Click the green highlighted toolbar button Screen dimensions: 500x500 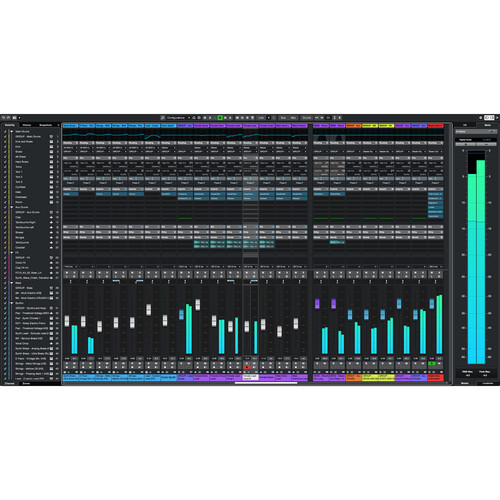tap(220, 118)
